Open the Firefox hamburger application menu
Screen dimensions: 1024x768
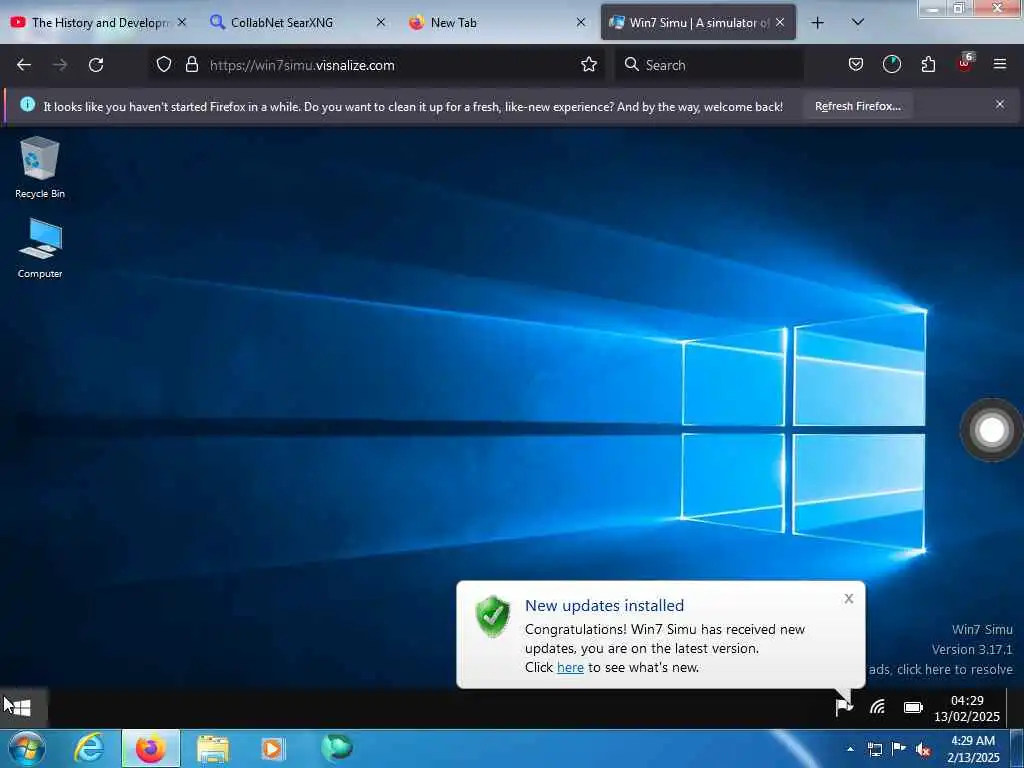(x=1000, y=65)
